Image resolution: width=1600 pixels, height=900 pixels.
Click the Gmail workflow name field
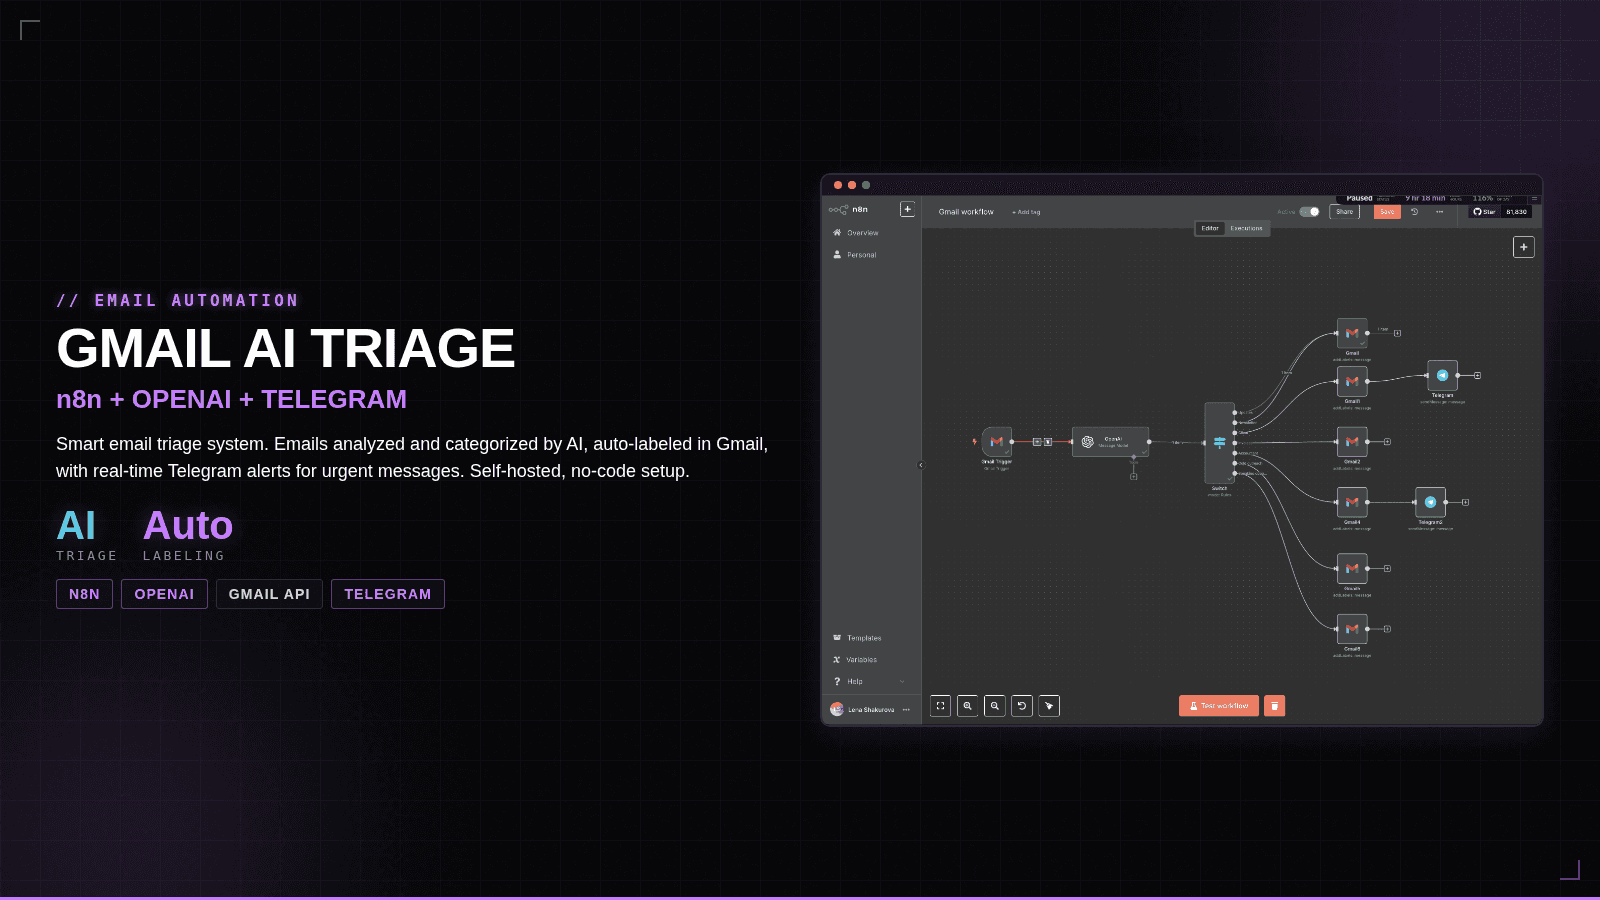pos(966,212)
